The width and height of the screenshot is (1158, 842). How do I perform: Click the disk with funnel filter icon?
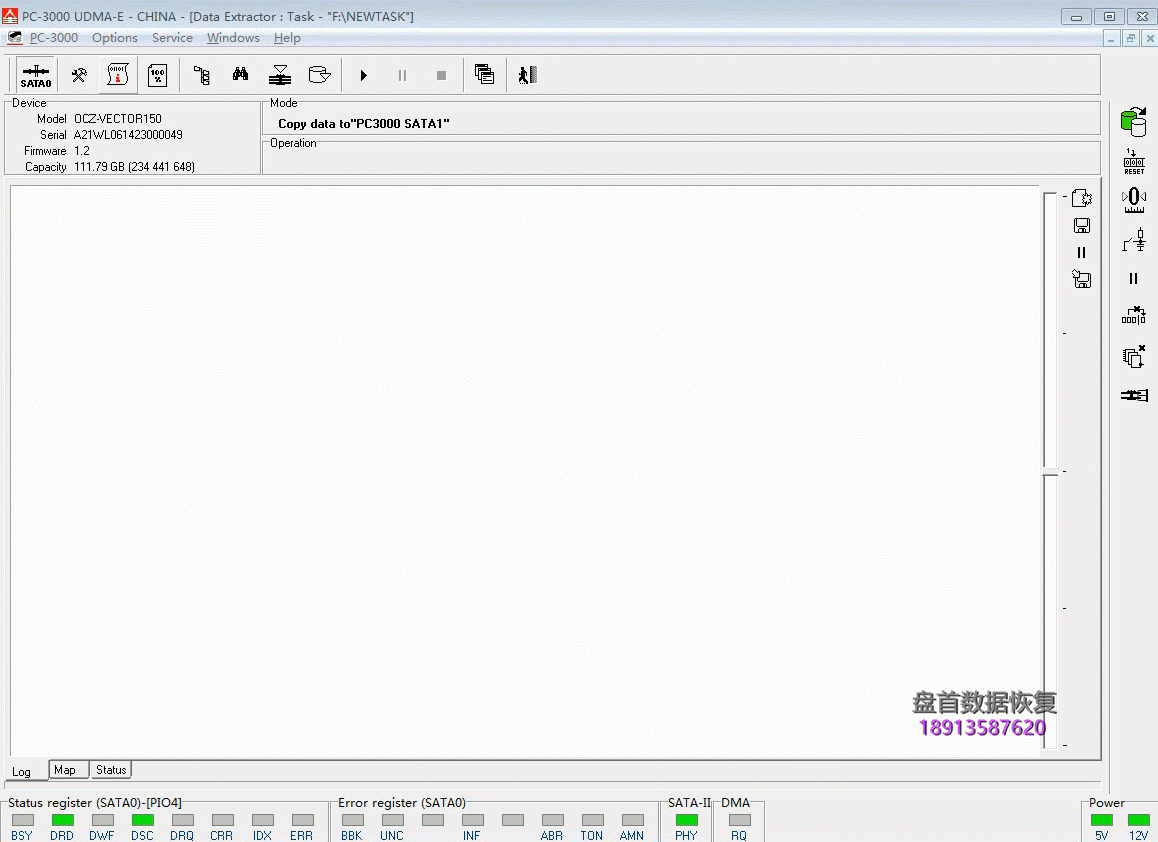point(319,75)
